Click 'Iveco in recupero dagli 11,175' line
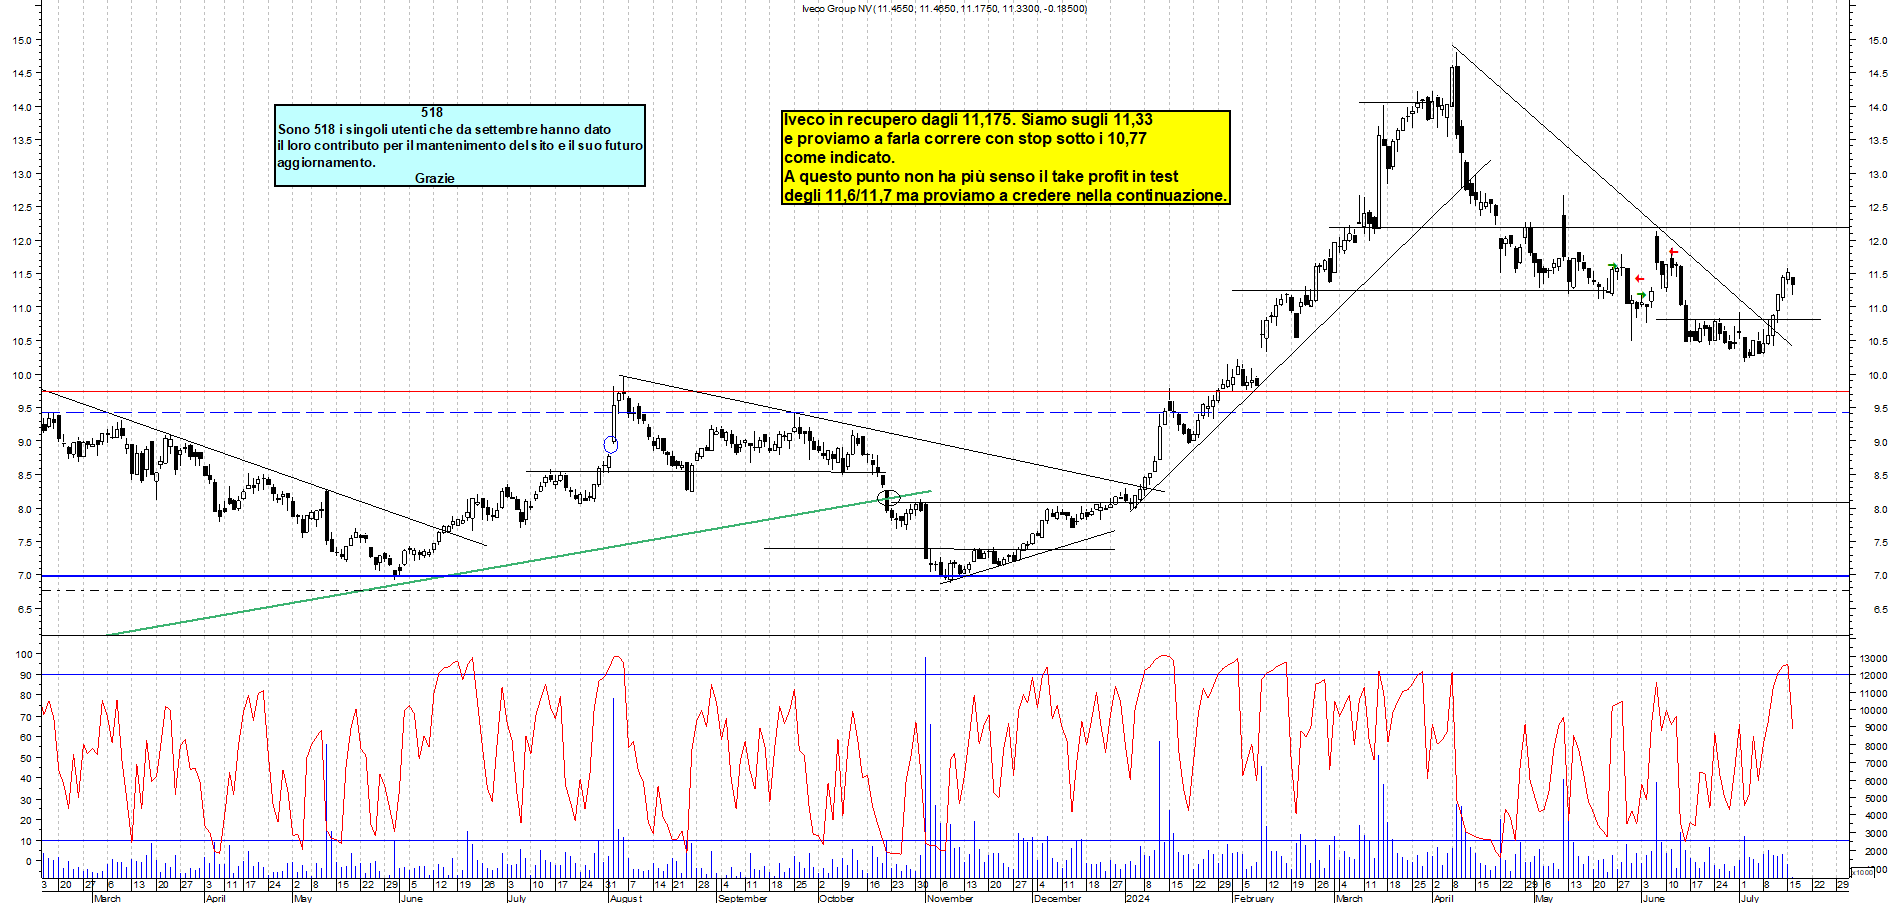The width and height of the screenshot is (1890, 903). pos(968,119)
